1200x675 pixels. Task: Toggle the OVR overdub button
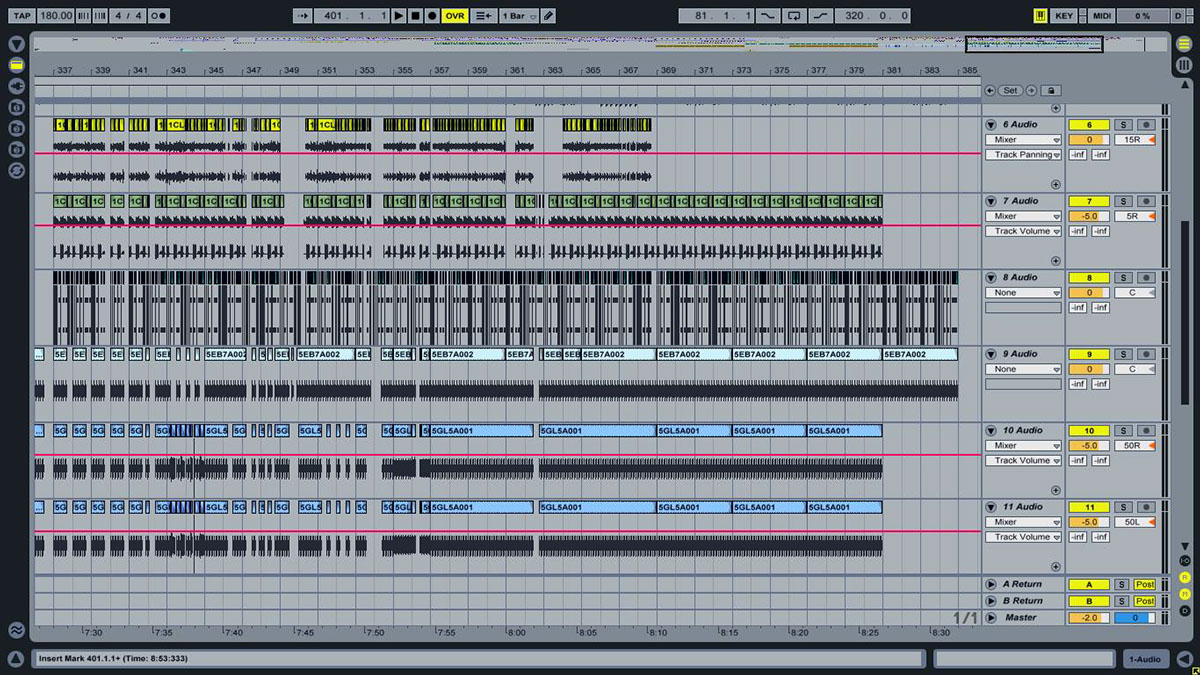coord(455,16)
